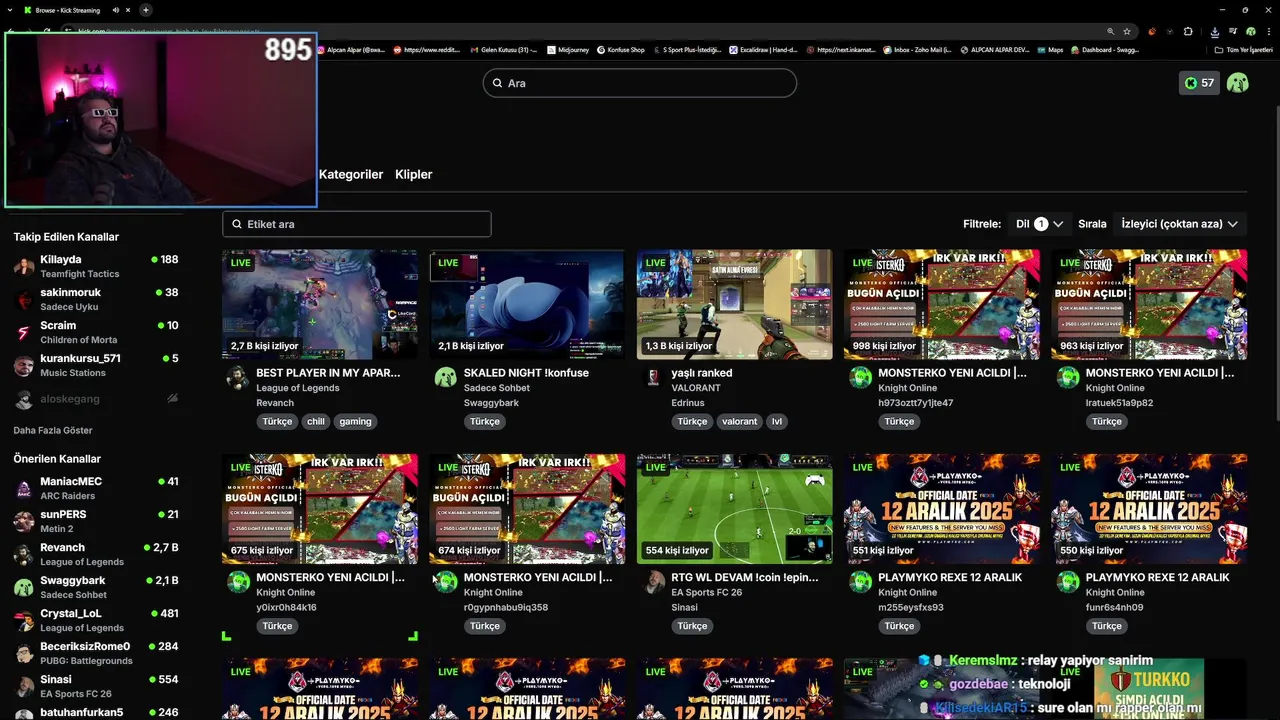Viewport: 1280px width, 720px height.
Task: Switch to the Klipler tab
Action: coord(414,174)
